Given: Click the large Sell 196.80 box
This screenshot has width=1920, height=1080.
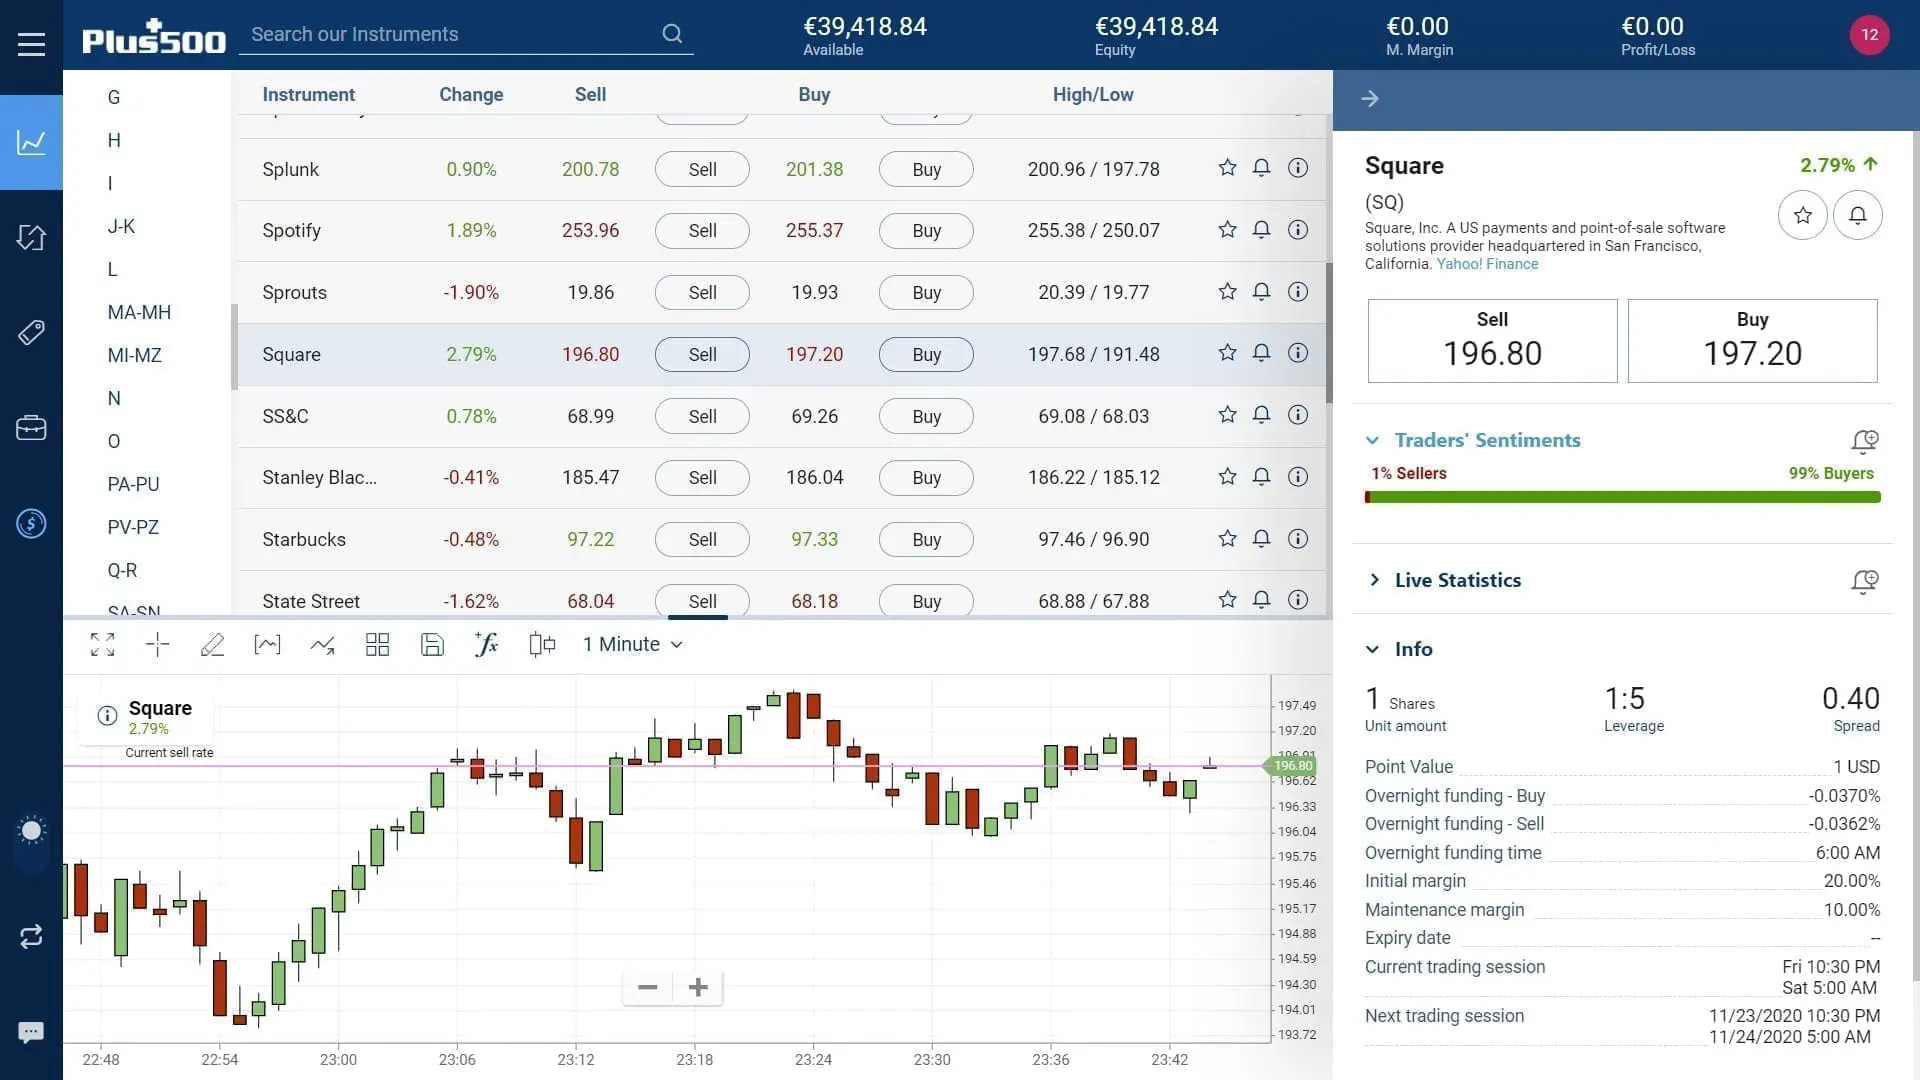Looking at the screenshot, I should [1492, 341].
